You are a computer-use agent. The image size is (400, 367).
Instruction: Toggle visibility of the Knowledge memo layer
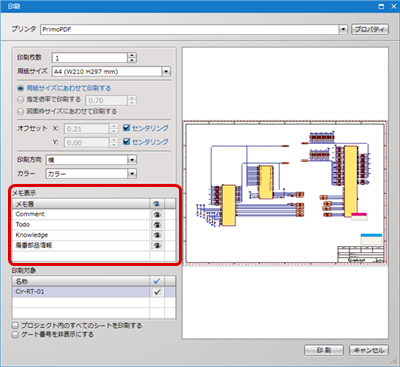pos(157,235)
